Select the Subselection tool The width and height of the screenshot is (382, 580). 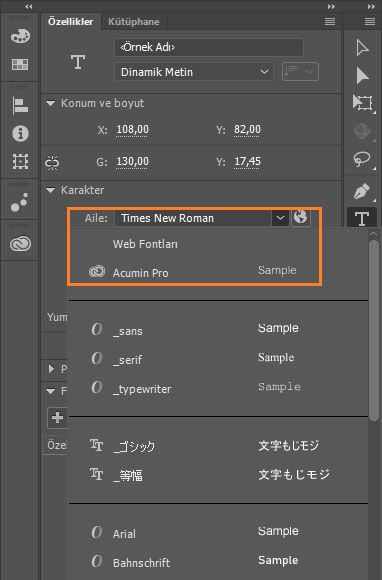[362, 75]
